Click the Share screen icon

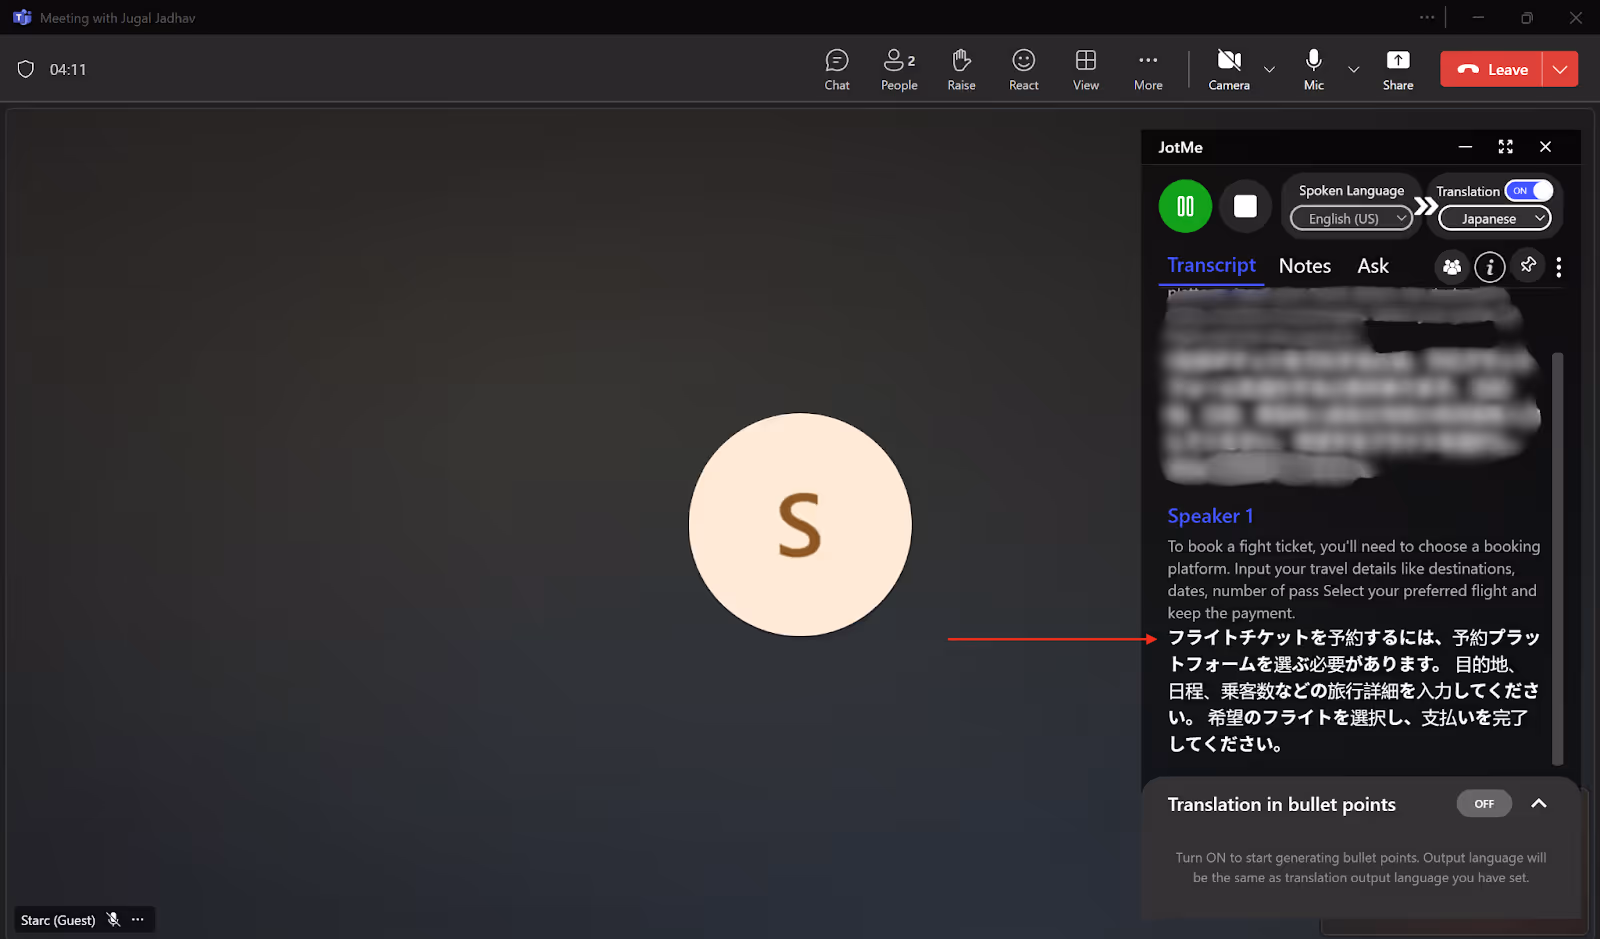point(1398,70)
